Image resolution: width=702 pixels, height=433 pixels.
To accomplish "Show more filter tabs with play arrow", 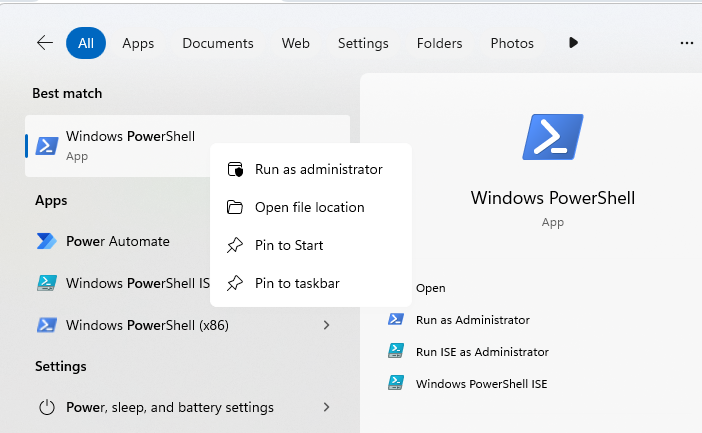I will pyautogui.click(x=573, y=43).
